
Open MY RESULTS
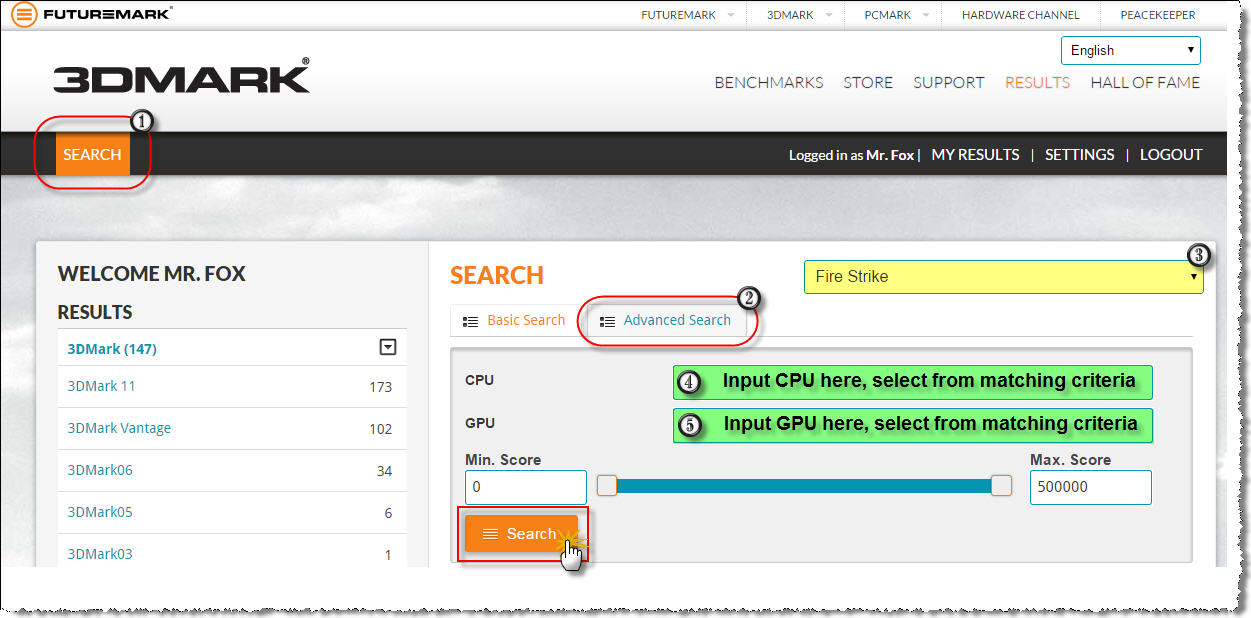(x=975, y=155)
